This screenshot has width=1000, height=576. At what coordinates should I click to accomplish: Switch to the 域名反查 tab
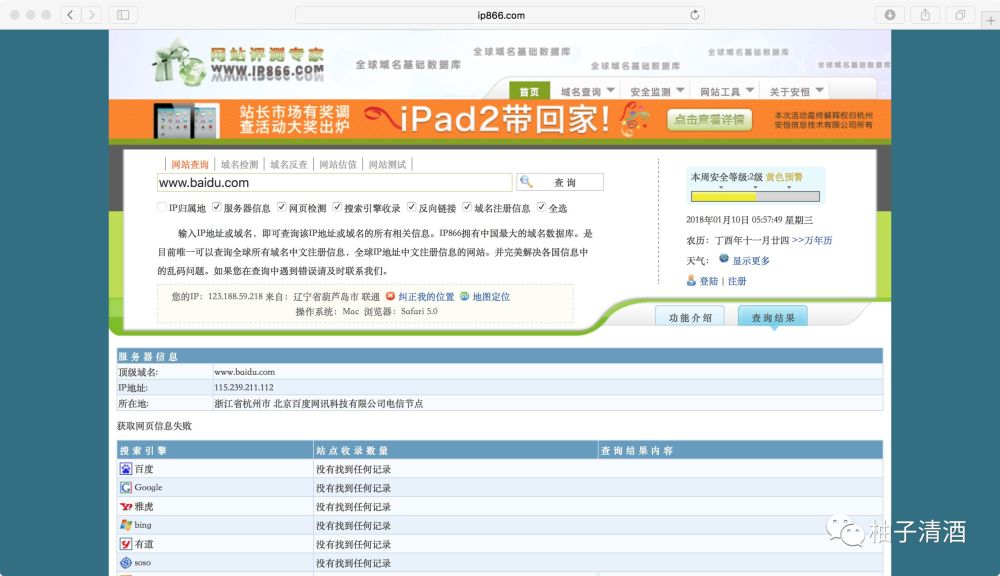289,165
